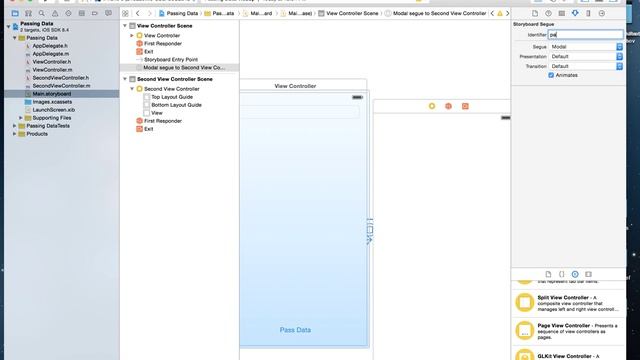Open the Segue type dropdown
The height and width of the screenshot is (360, 640).
[586, 47]
